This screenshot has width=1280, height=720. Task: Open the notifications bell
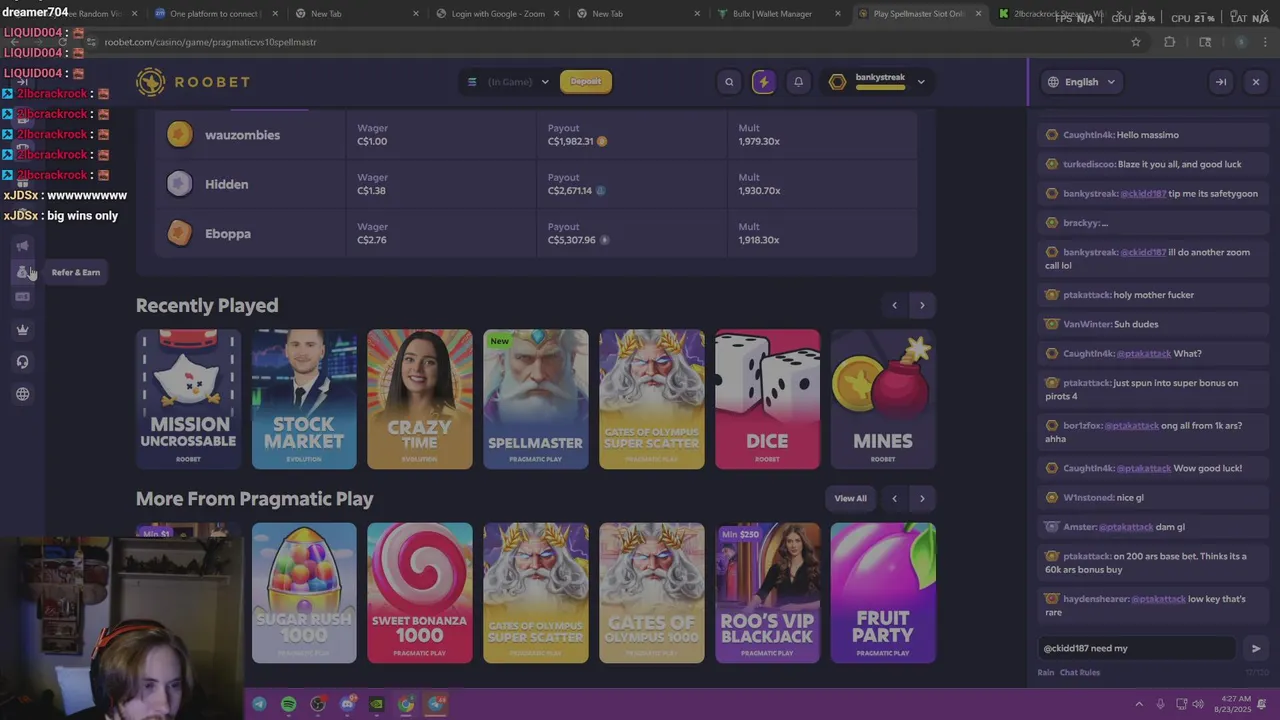798,82
